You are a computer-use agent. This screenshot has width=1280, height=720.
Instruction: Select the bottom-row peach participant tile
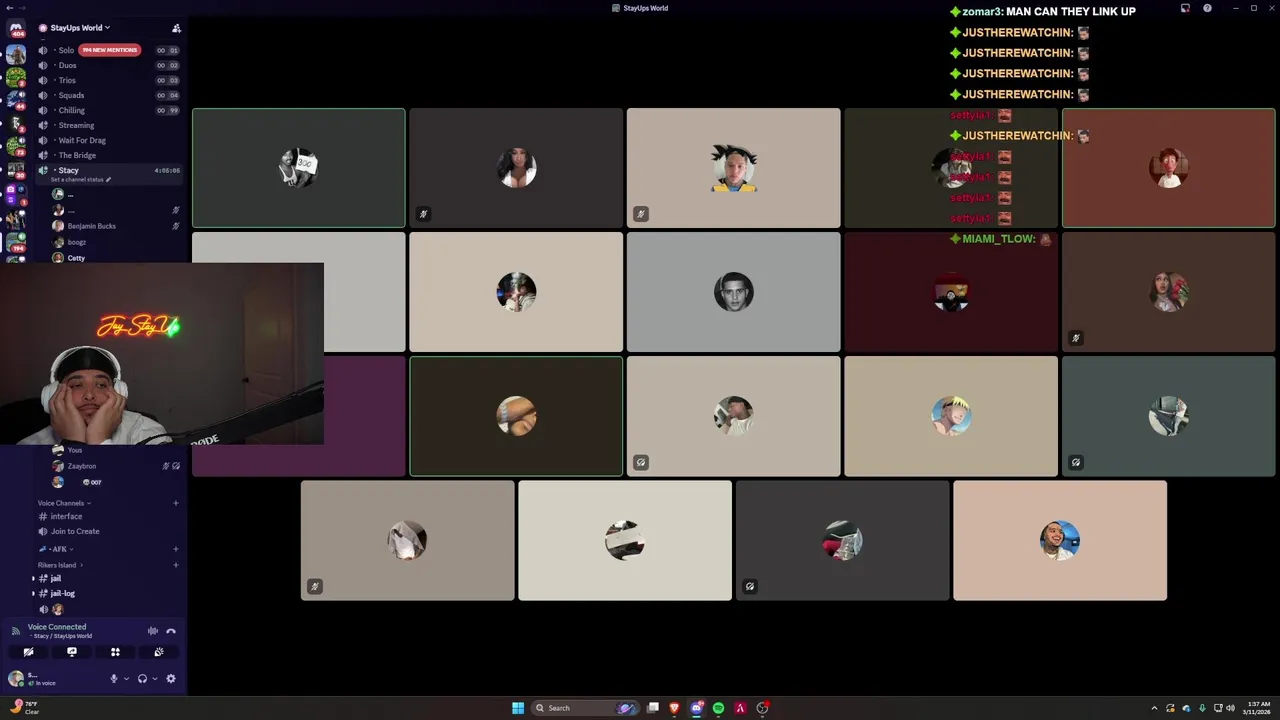1060,541
